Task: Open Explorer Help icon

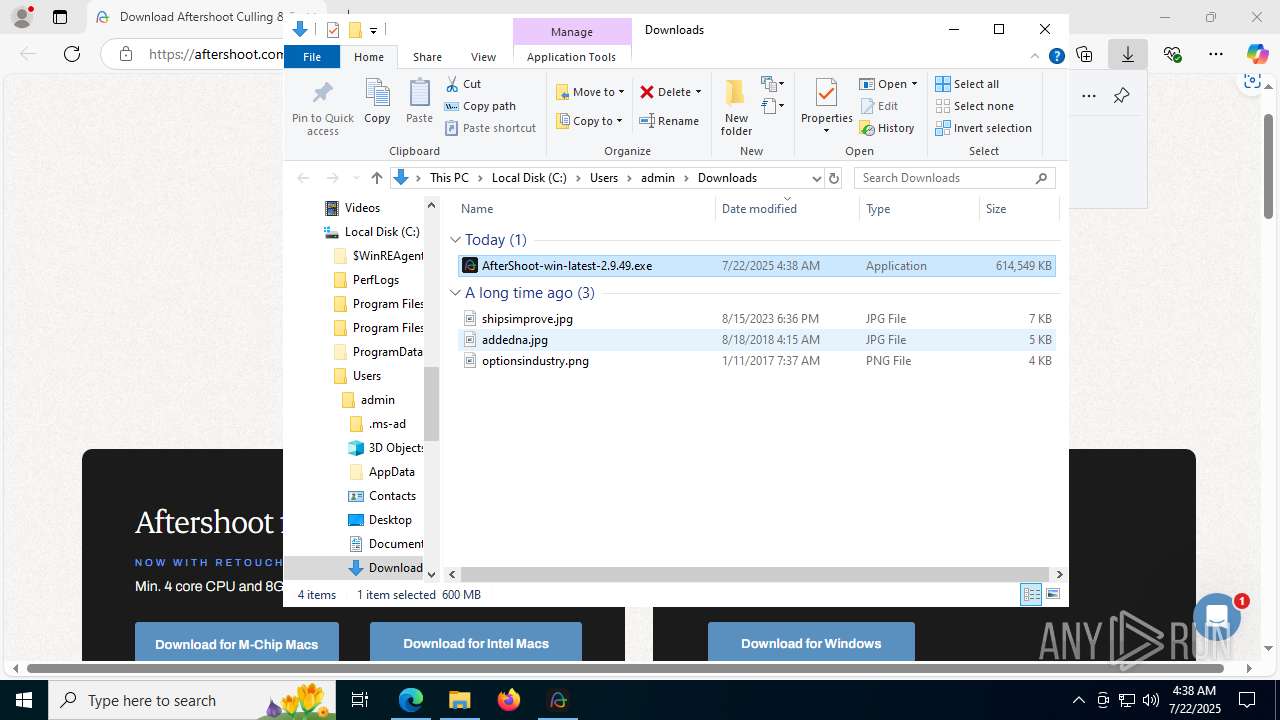Action: pyautogui.click(x=1056, y=57)
